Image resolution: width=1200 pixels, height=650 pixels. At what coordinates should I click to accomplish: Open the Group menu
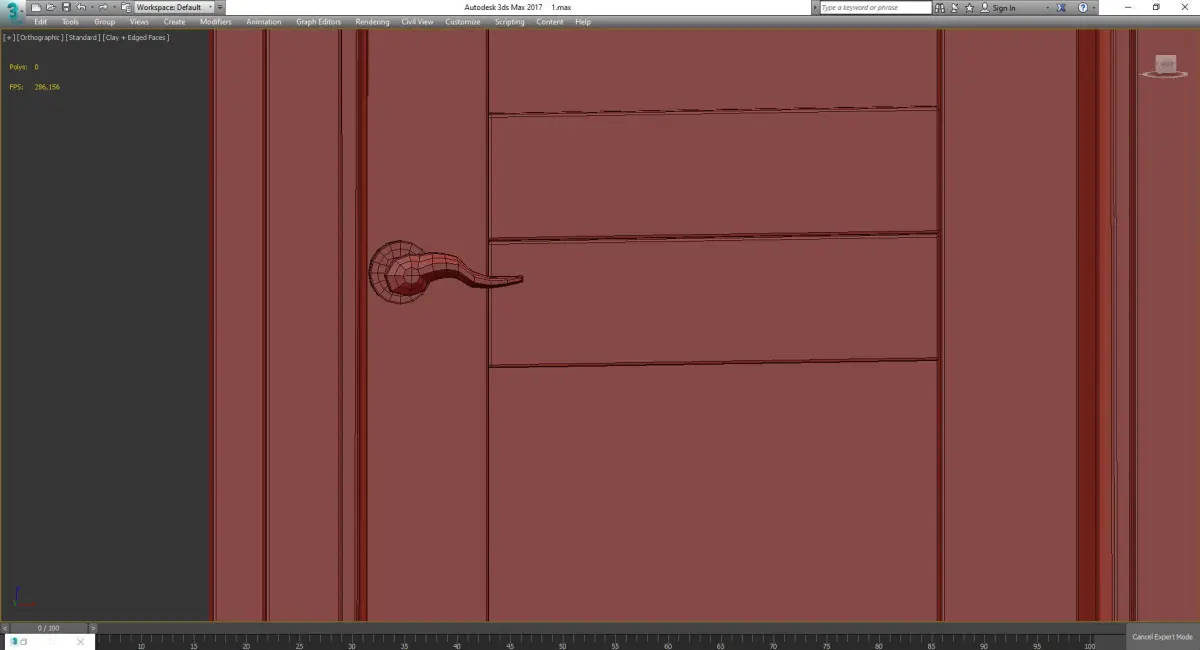(105, 22)
